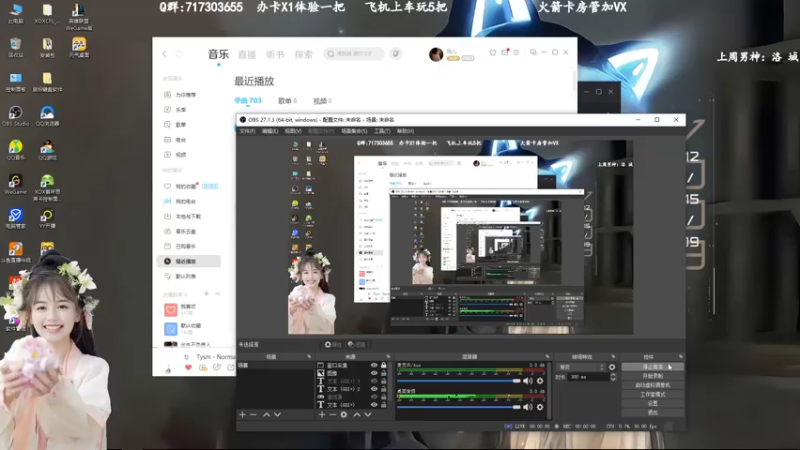Open OBS 场景集合(S) menu

pos(354,131)
